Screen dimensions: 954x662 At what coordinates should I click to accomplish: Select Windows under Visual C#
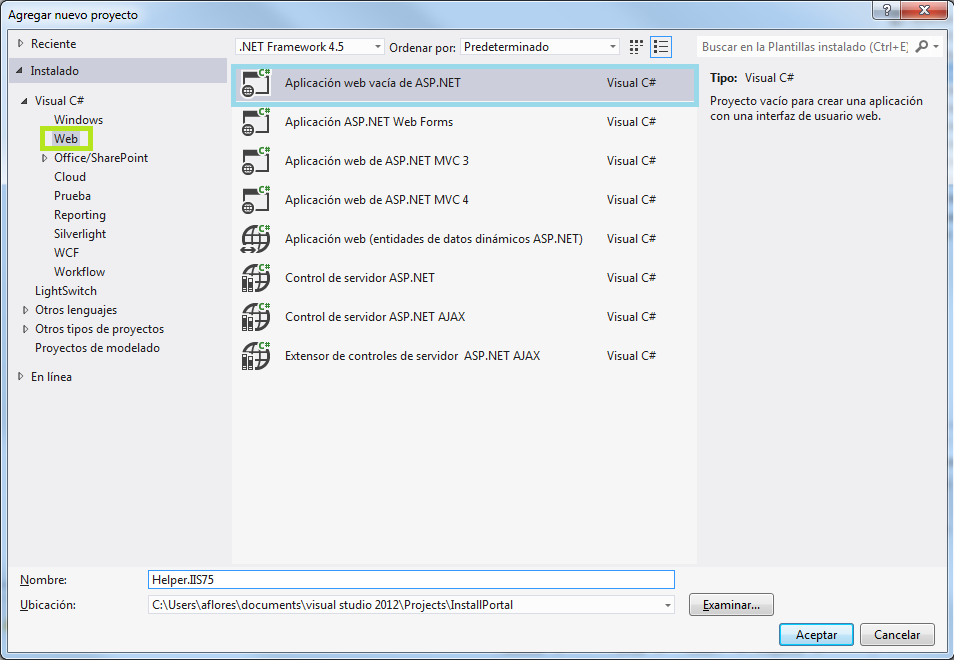tap(78, 120)
